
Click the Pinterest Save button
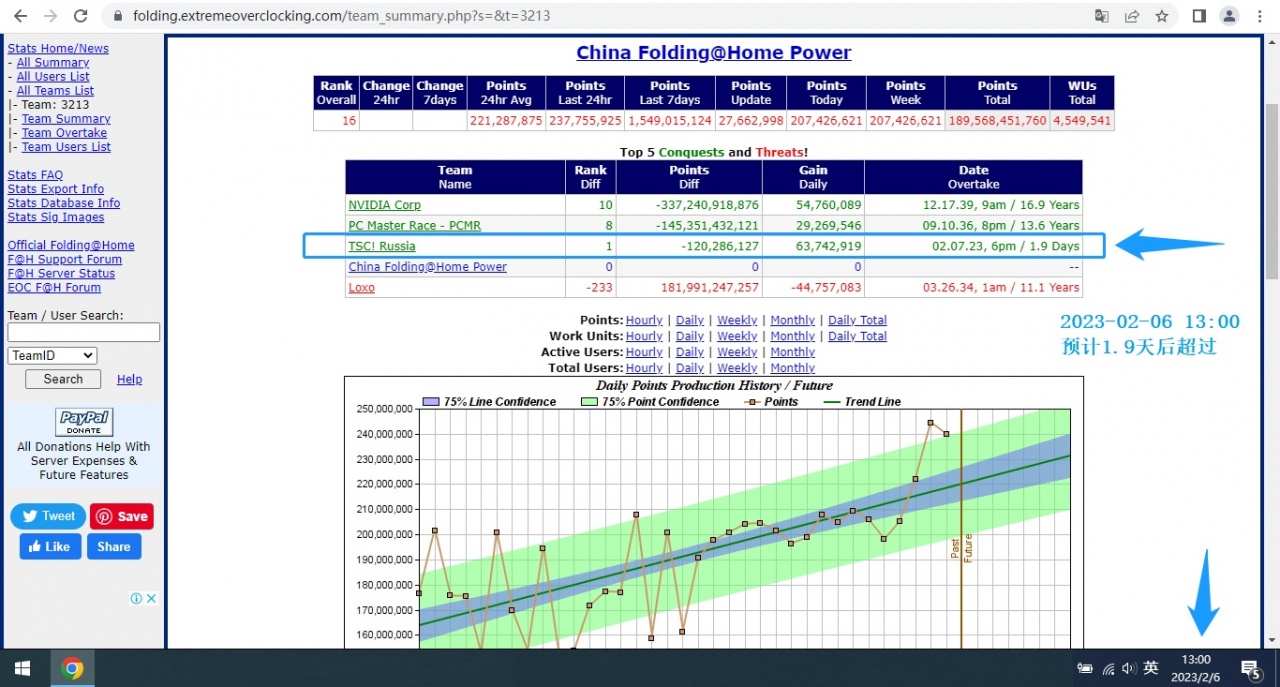pos(122,516)
